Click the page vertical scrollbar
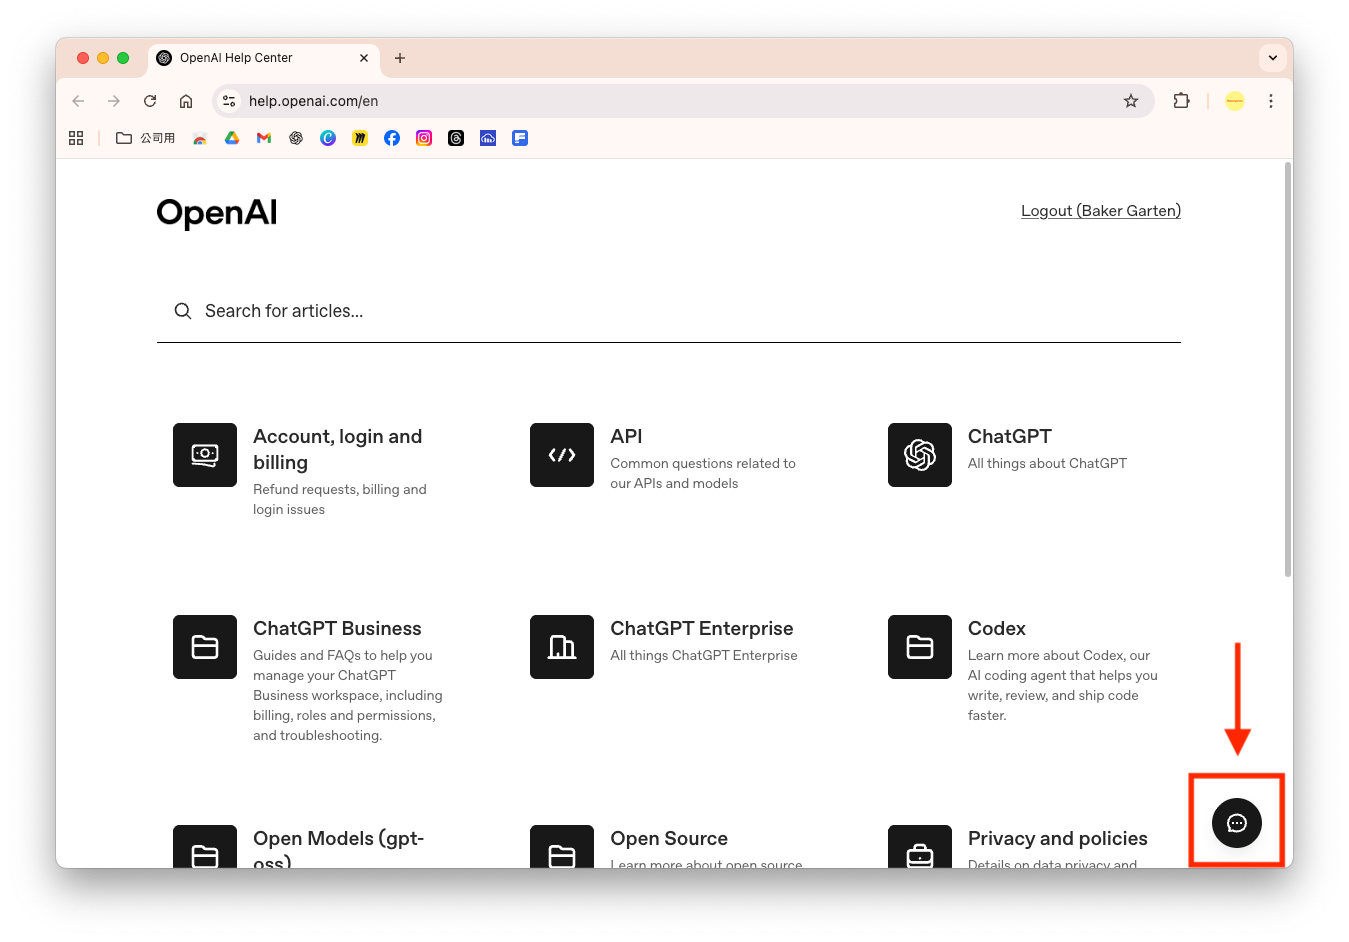 pyautogui.click(x=1287, y=370)
